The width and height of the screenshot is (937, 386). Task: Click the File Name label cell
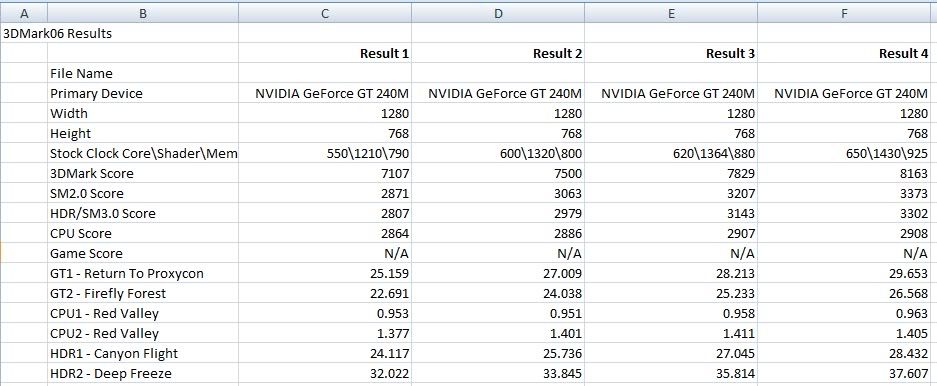pos(143,73)
